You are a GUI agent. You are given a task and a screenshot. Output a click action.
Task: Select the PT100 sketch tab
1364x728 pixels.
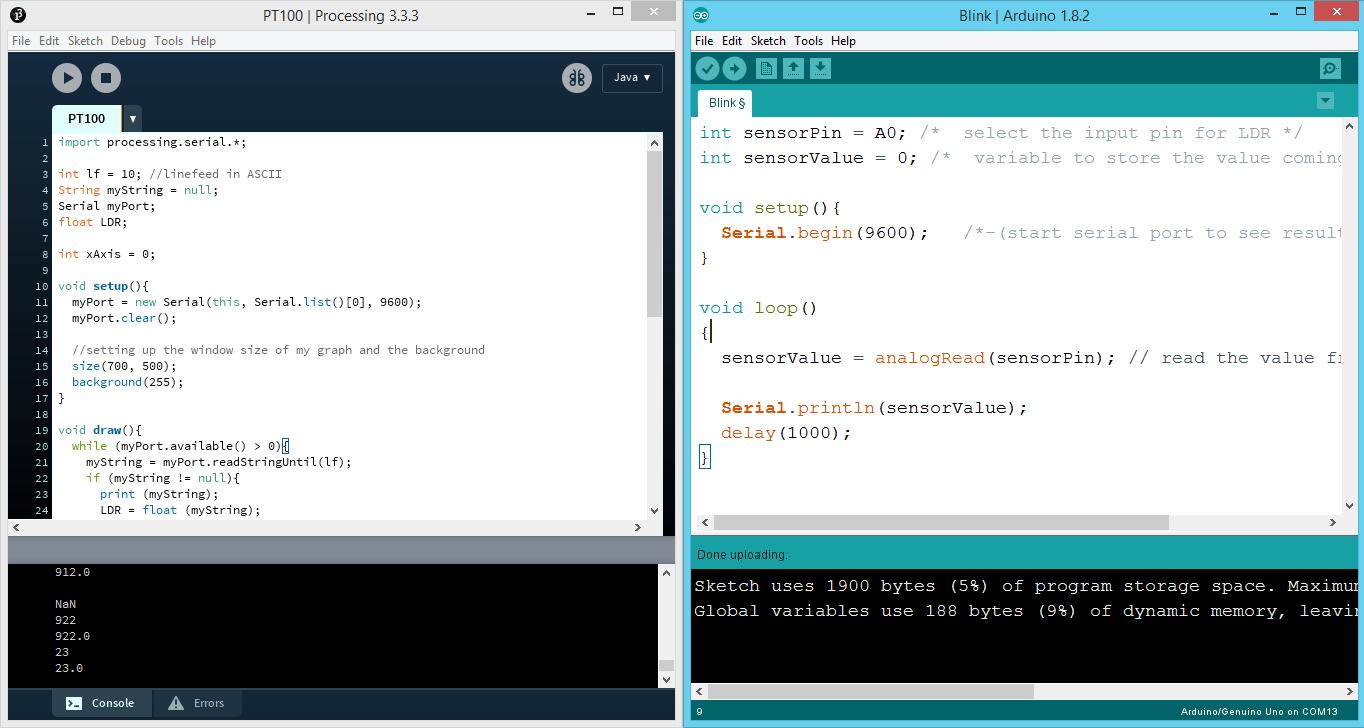click(86, 118)
